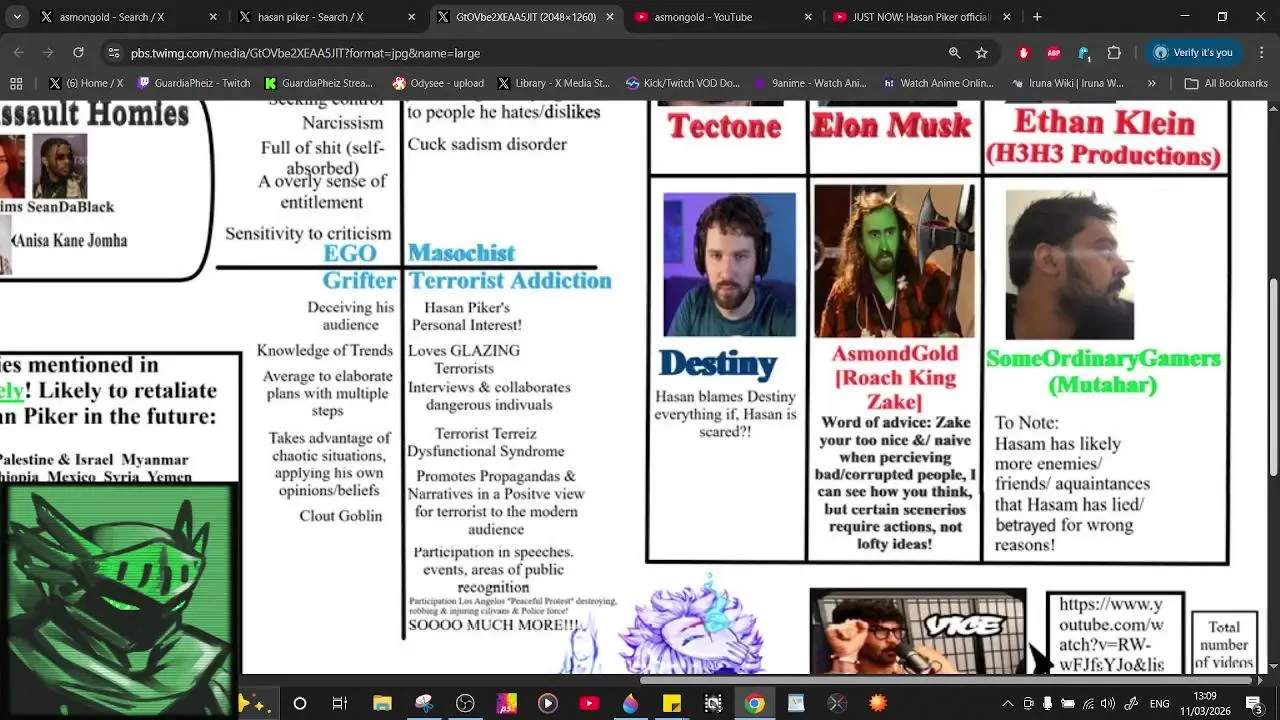Close the hasan piker - Search tab
1280x720 pixels.
tap(411, 17)
